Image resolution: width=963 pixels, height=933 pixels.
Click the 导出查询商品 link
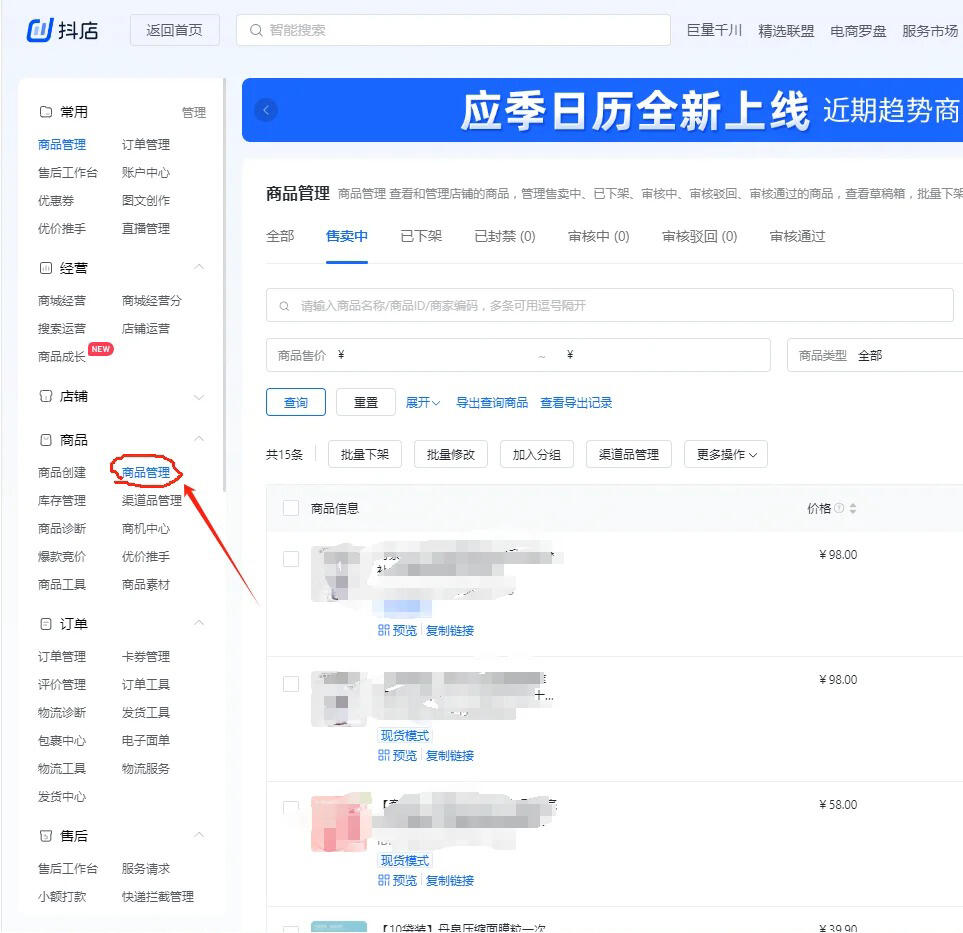(x=492, y=402)
